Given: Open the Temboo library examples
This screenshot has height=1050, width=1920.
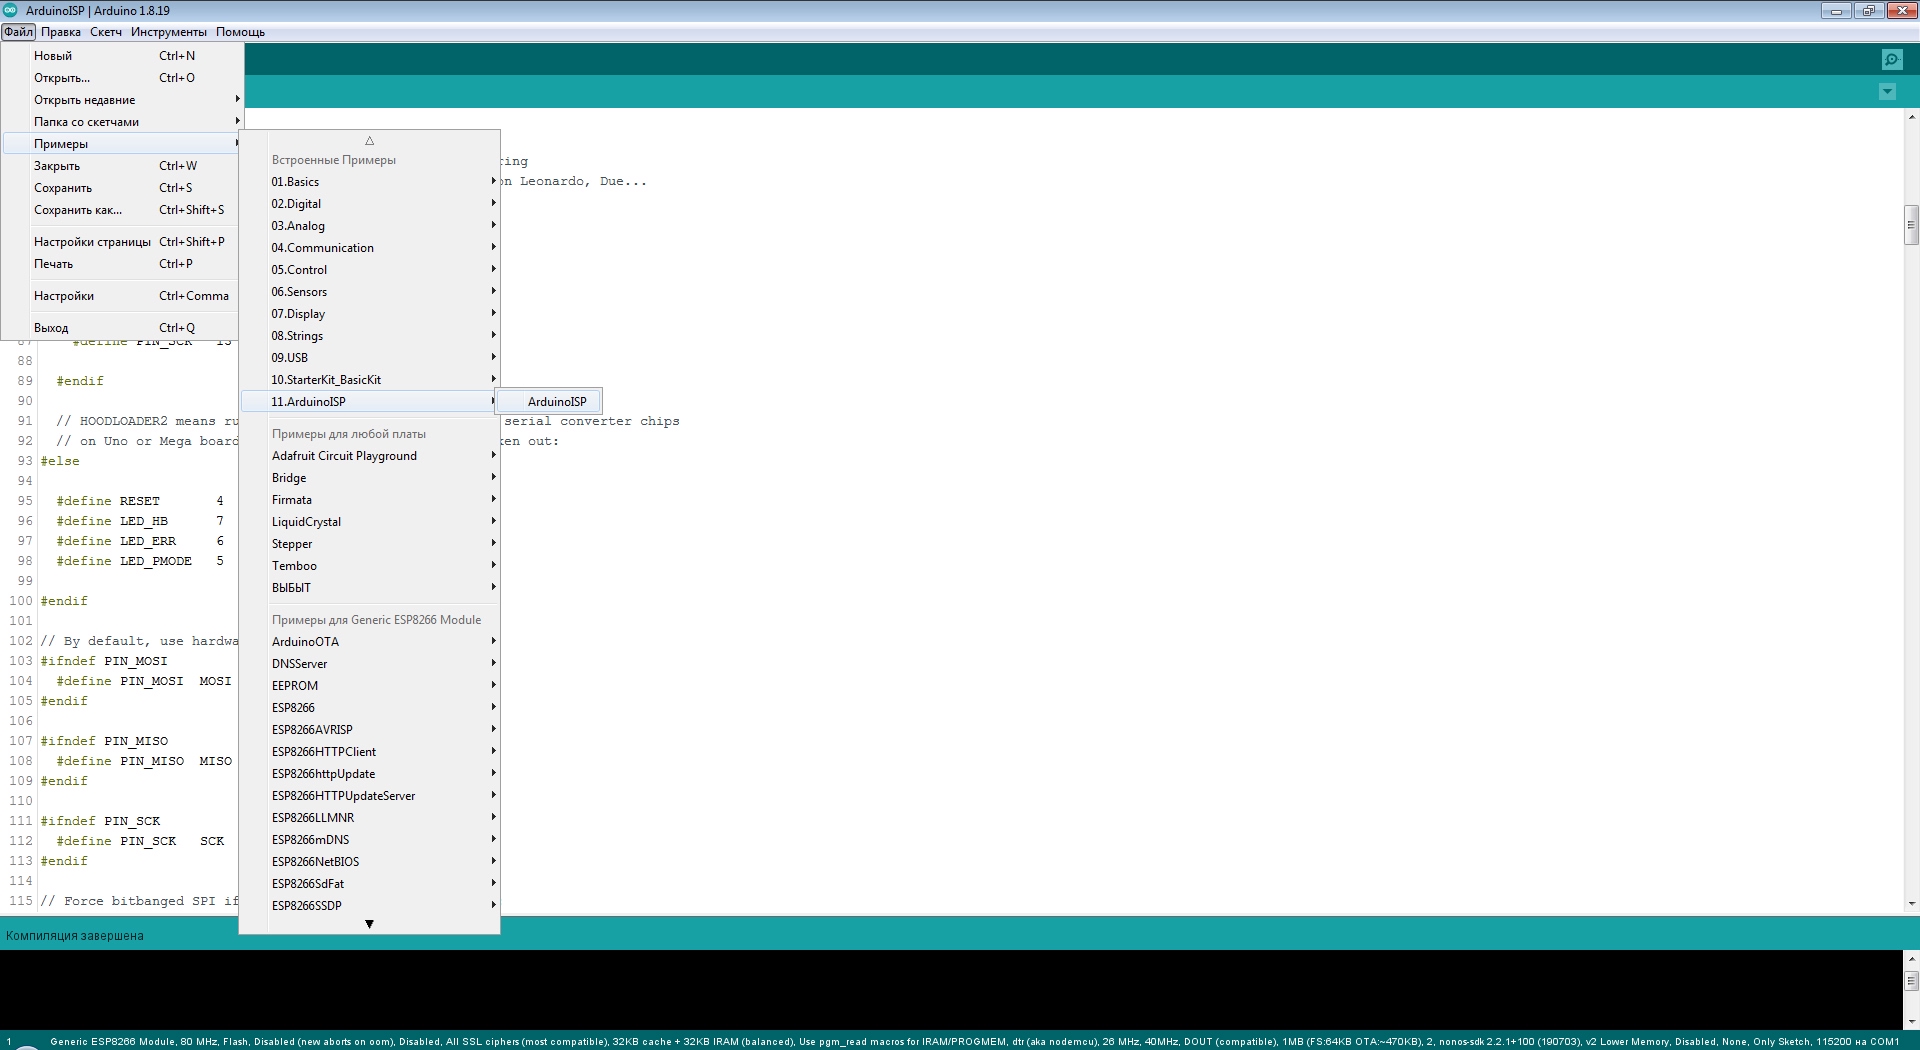Looking at the screenshot, I should (x=370, y=566).
